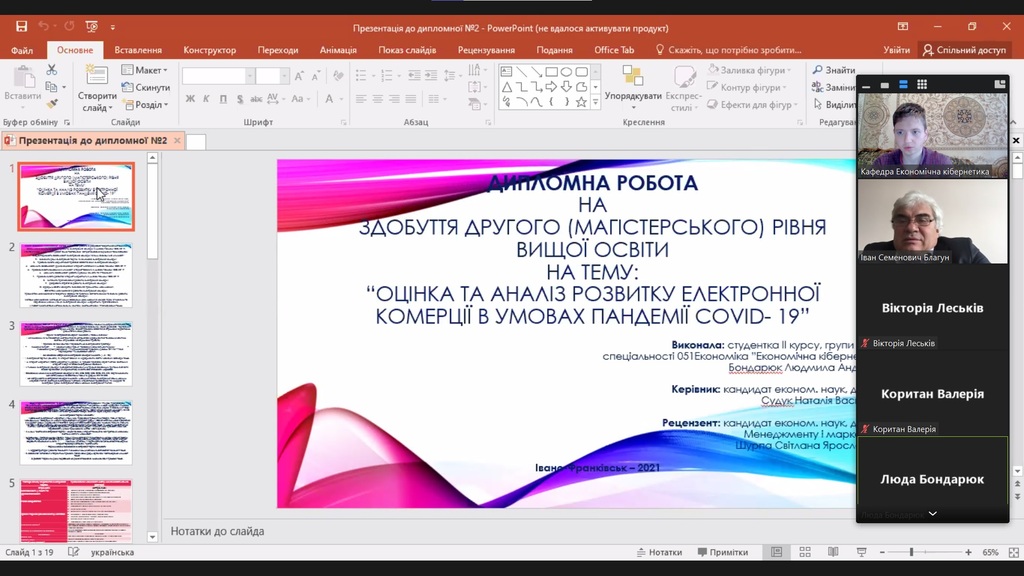Toggle the Примітки comments pane
Viewport: 1024px width, 576px height.
point(722,552)
